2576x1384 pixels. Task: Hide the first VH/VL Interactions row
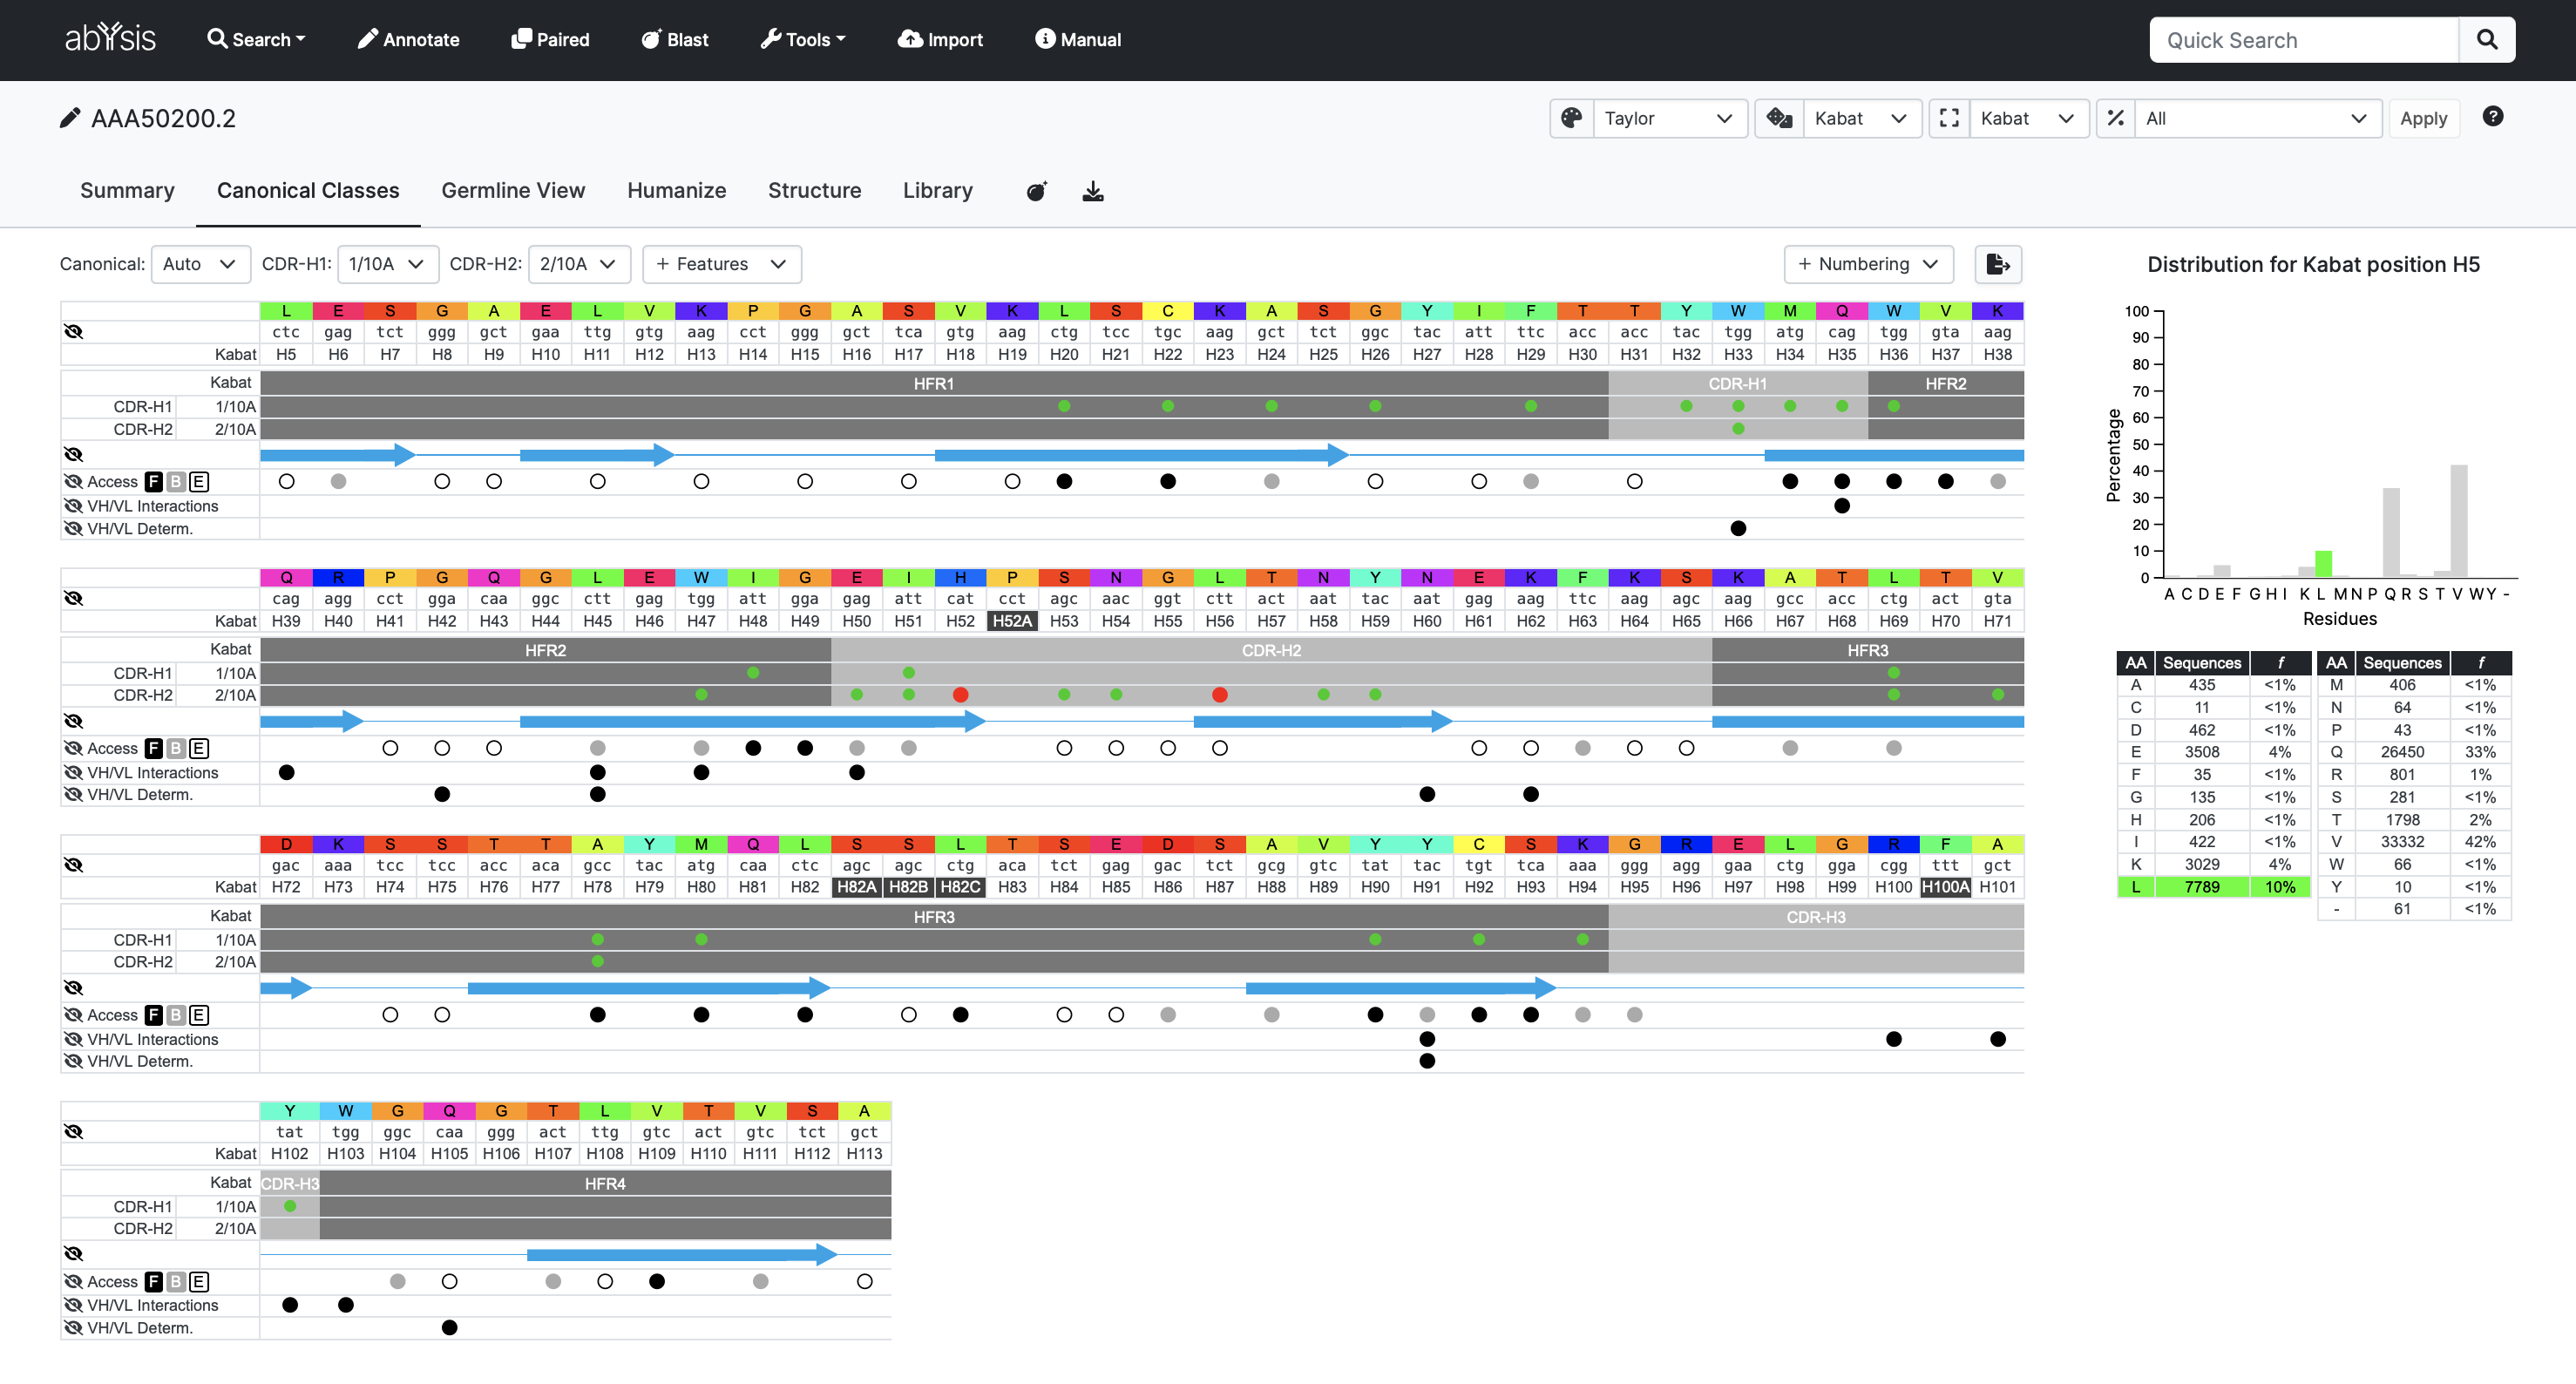(x=73, y=506)
